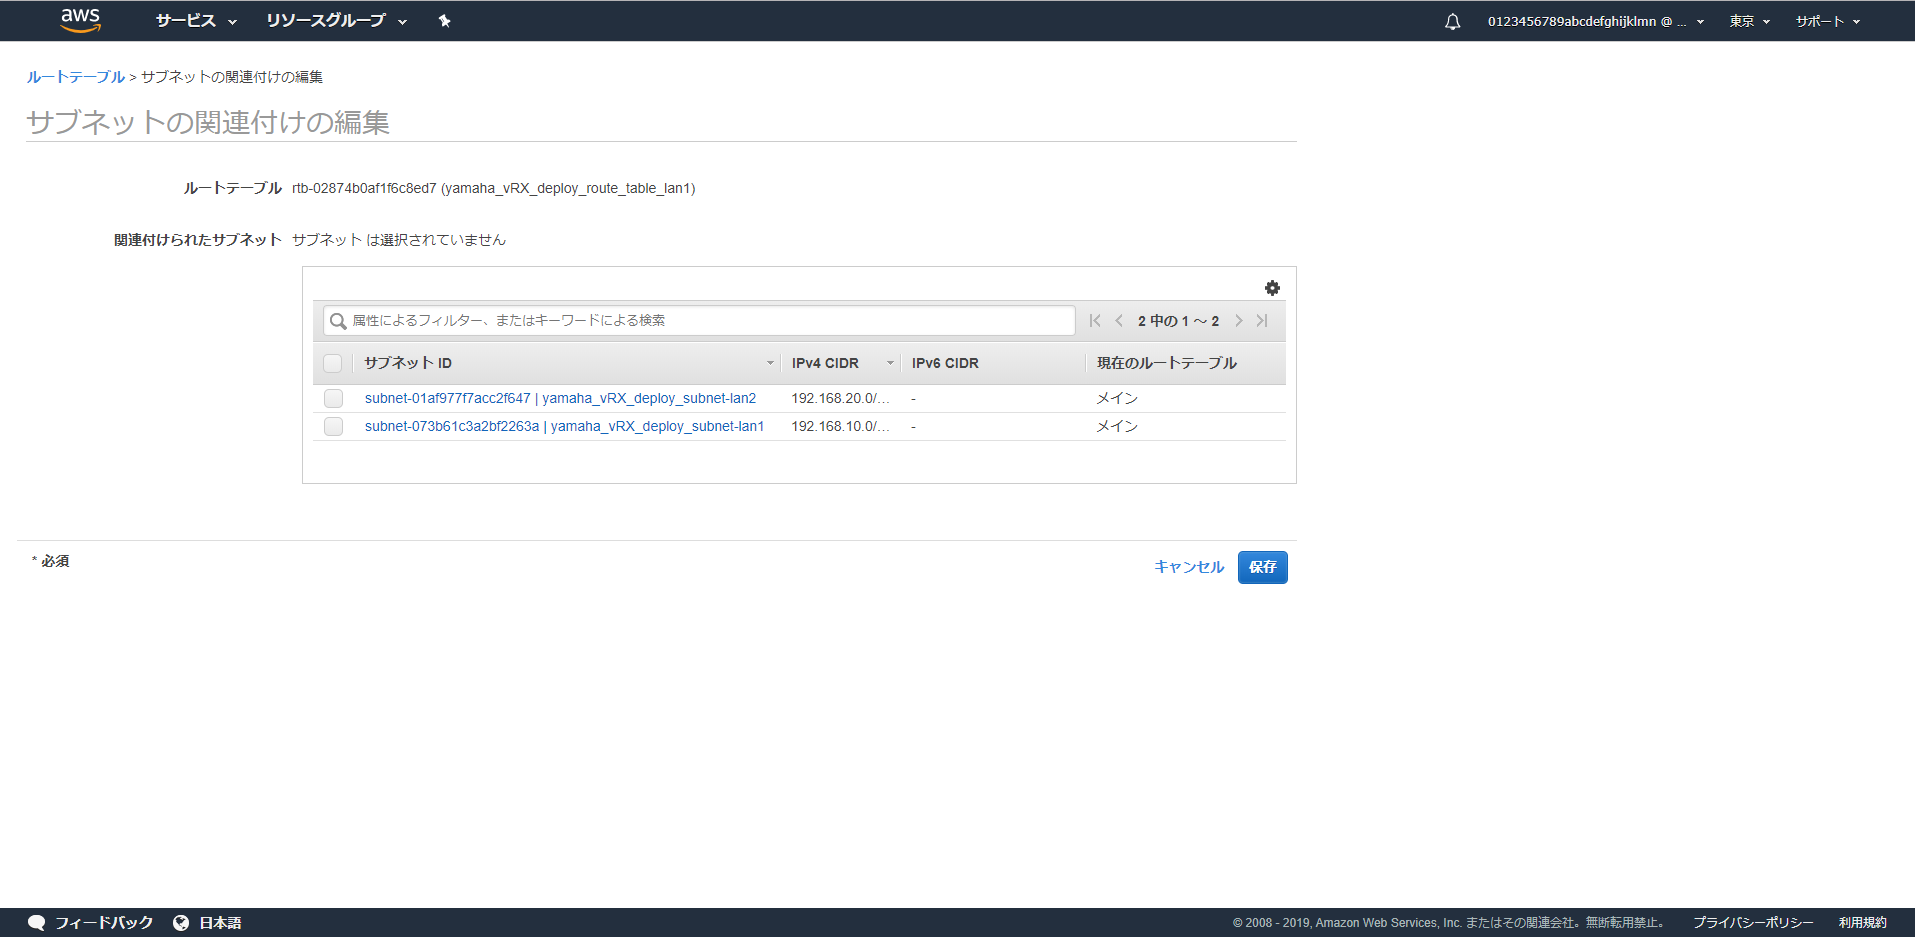Open the pinned shortcuts pin icon

coord(444,20)
